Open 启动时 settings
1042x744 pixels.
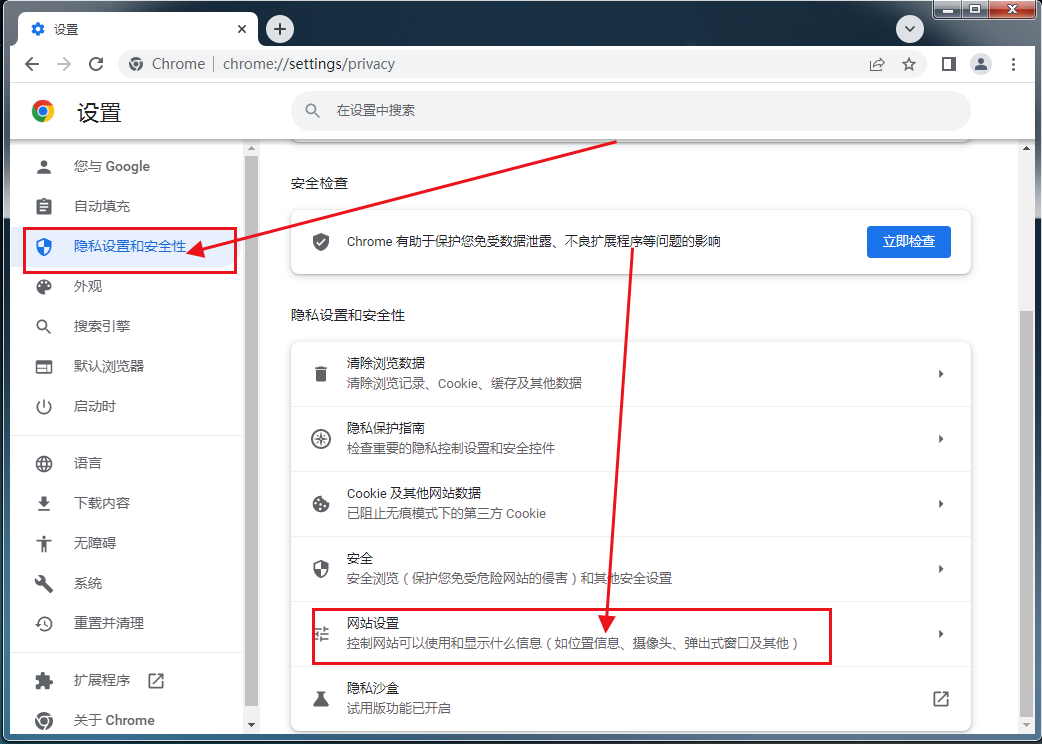coord(127,406)
